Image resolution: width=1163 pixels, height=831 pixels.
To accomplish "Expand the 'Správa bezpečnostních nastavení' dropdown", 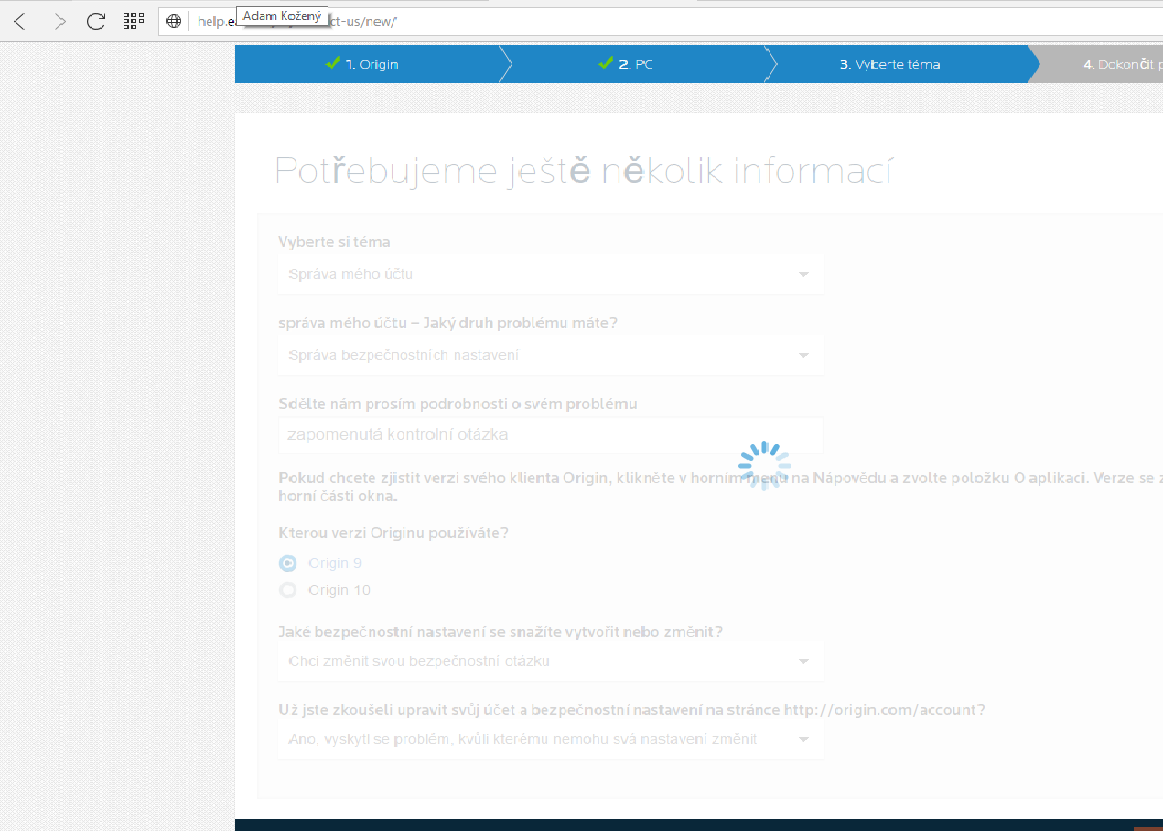I will pyautogui.click(x=550, y=355).
